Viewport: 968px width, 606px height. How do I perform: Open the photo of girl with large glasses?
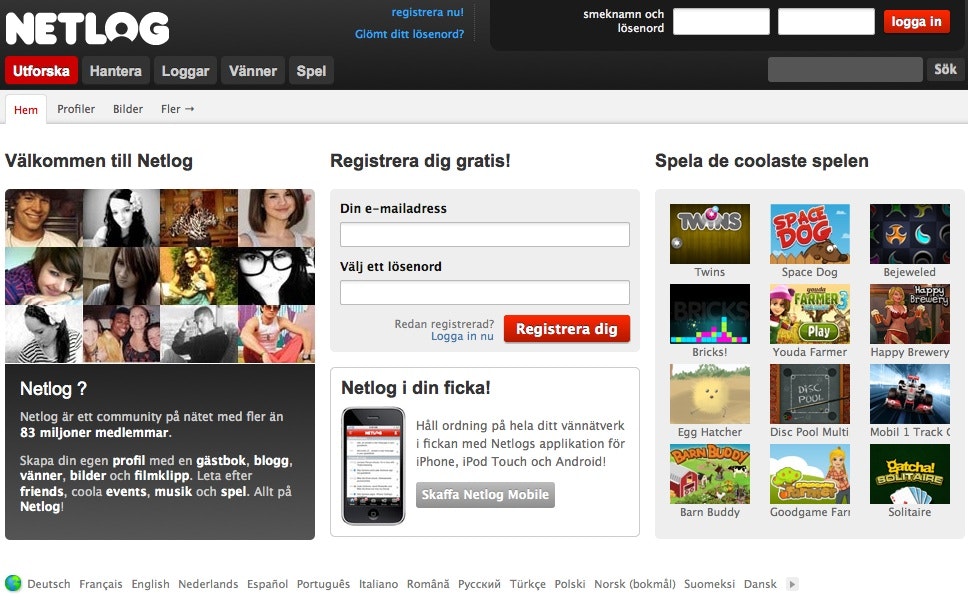[x=276, y=276]
